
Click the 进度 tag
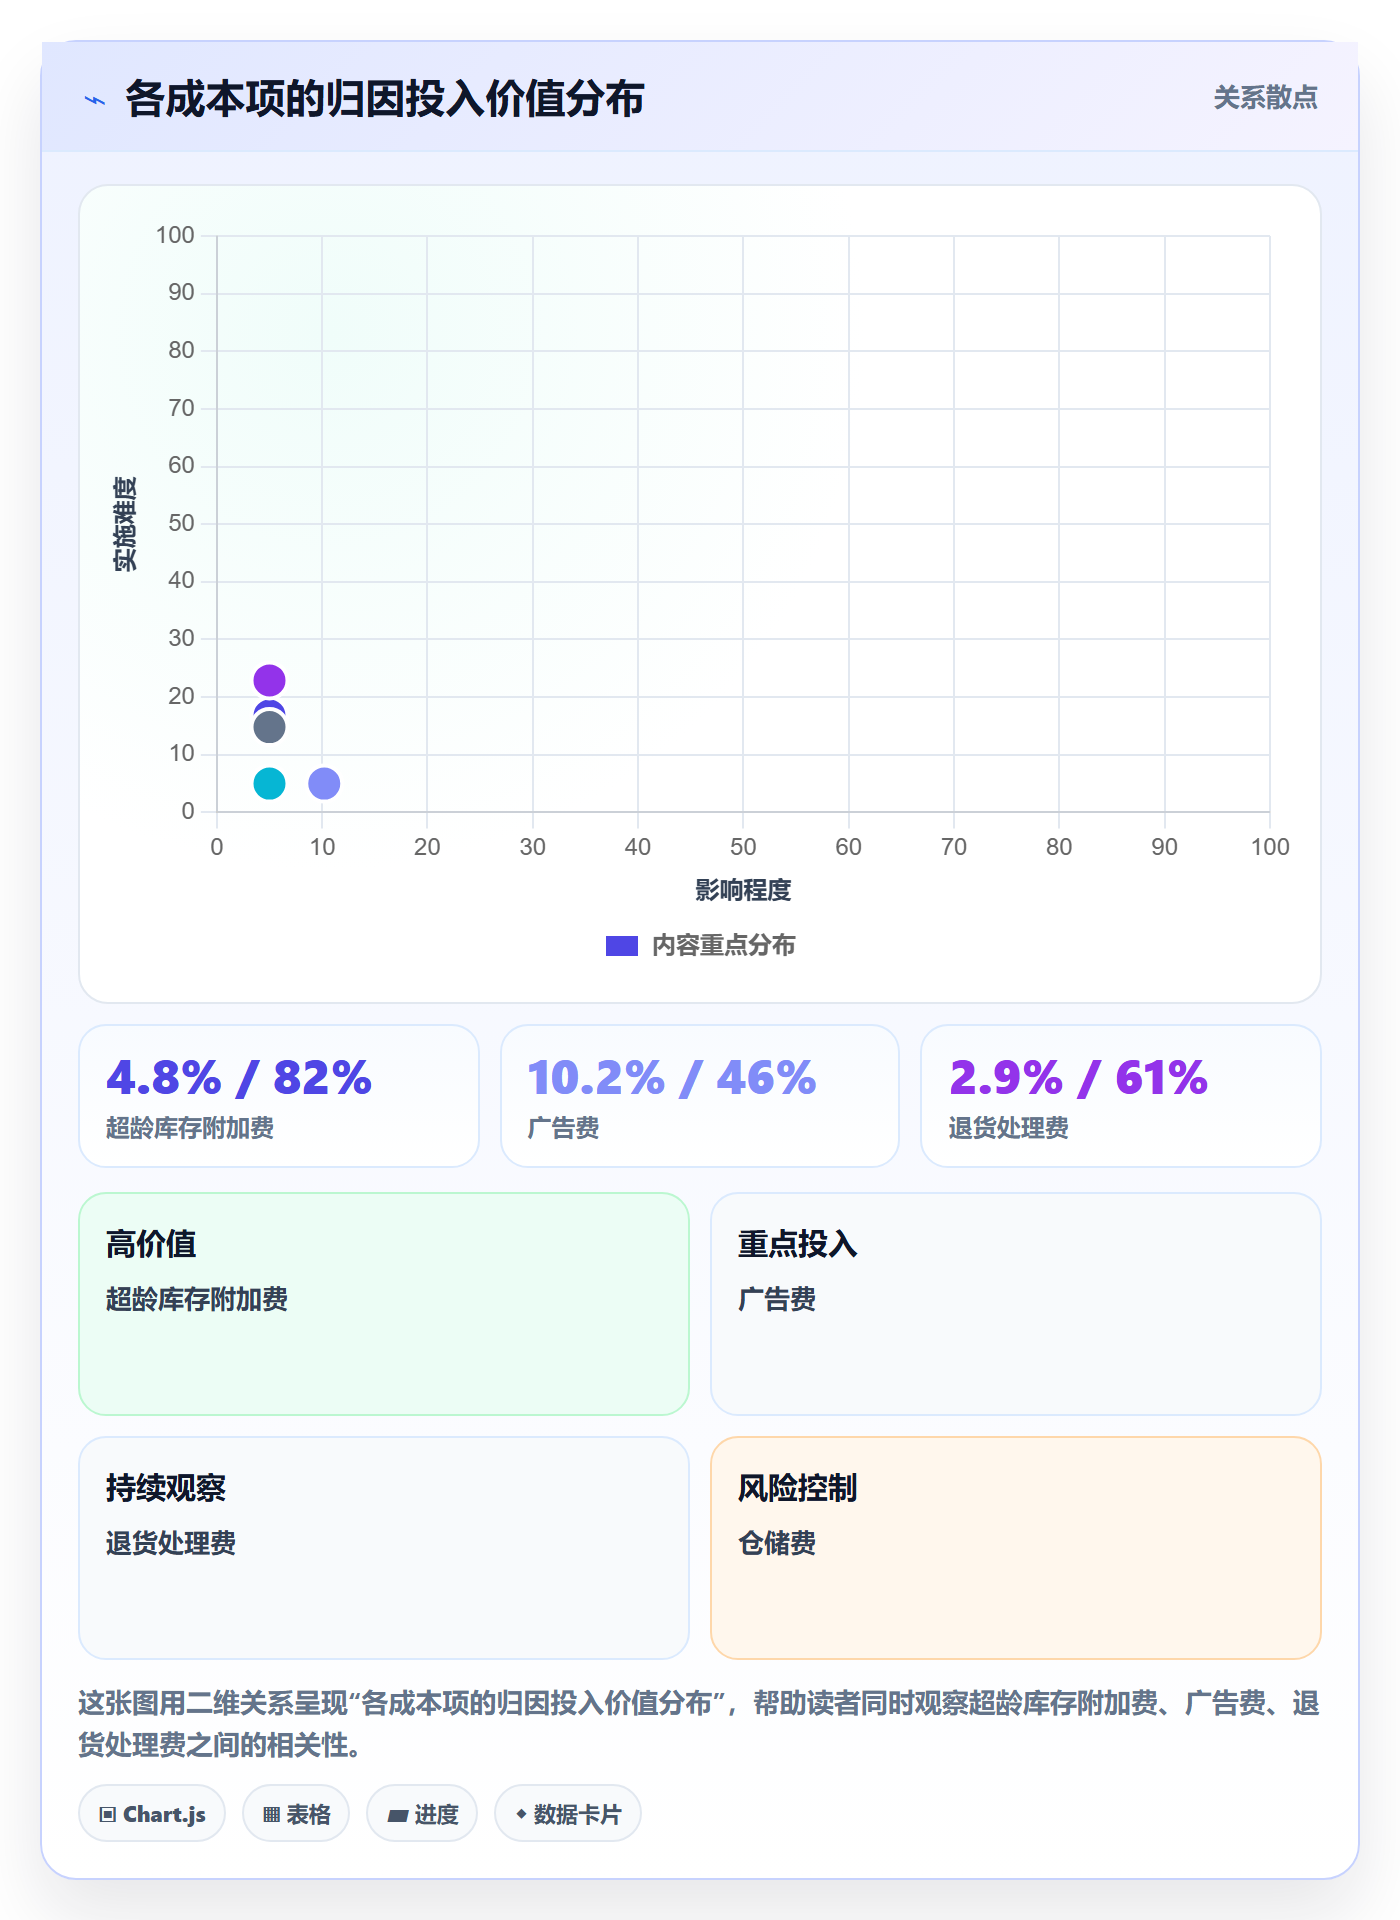click(x=422, y=1814)
